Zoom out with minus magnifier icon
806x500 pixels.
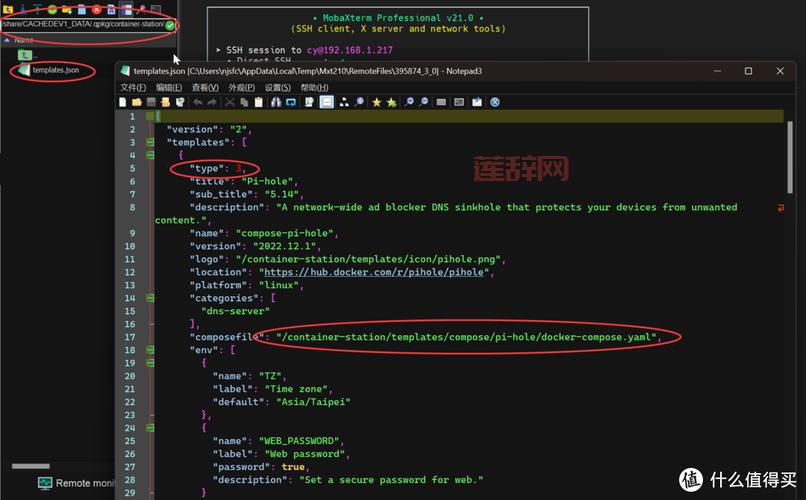424,102
